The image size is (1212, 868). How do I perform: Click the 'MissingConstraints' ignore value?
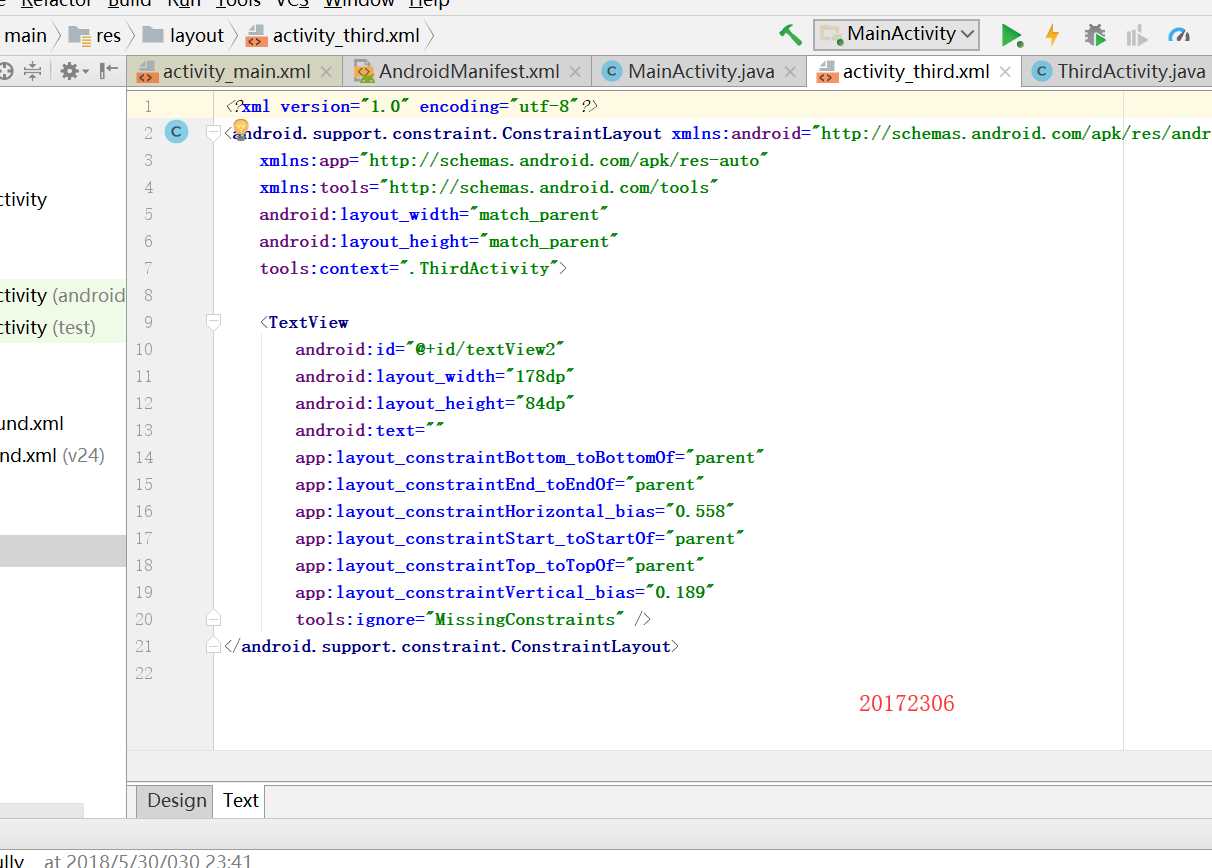tap(526, 619)
